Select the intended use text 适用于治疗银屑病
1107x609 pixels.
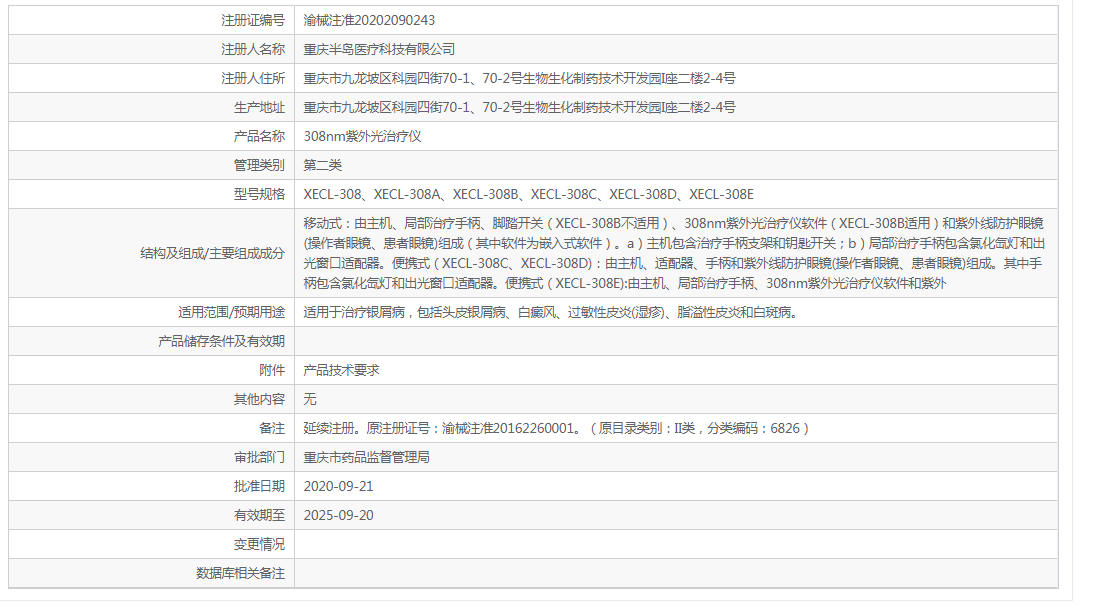[x=551, y=312]
